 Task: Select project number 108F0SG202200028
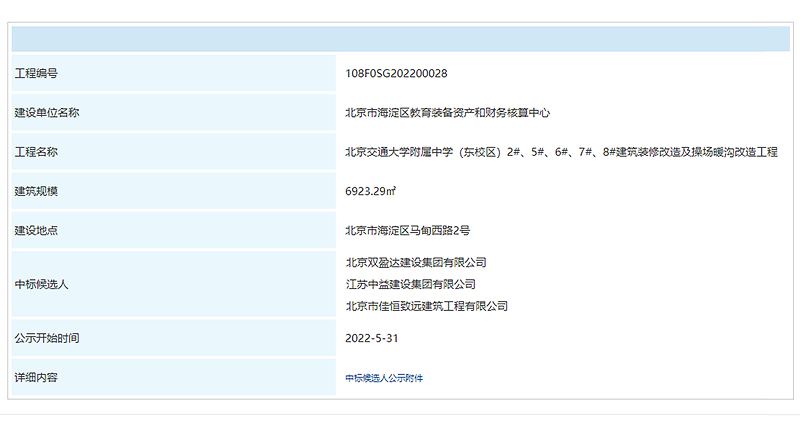point(396,74)
